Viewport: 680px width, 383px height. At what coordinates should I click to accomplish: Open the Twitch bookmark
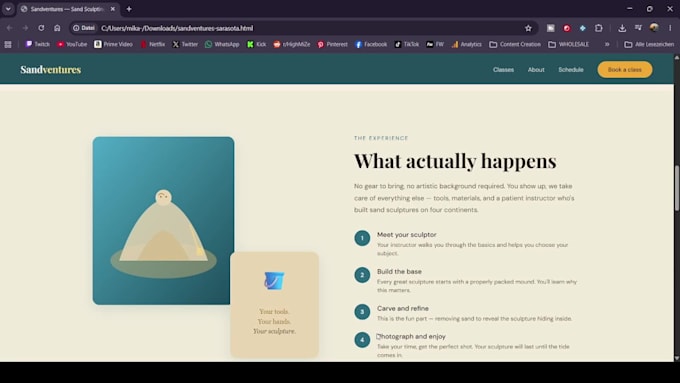[x=37, y=44]
